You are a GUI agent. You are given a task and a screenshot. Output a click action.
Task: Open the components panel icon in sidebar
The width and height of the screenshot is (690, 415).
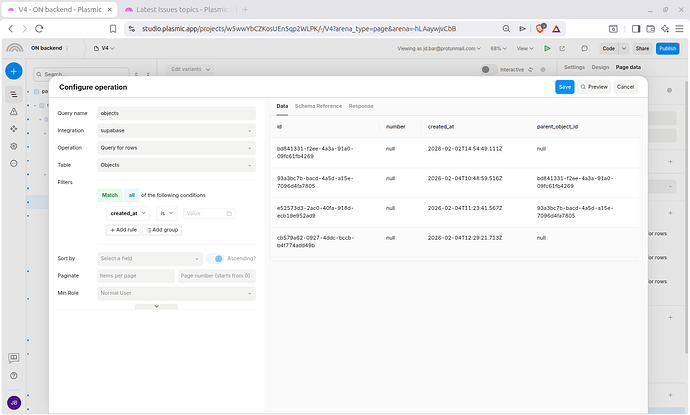14,129
